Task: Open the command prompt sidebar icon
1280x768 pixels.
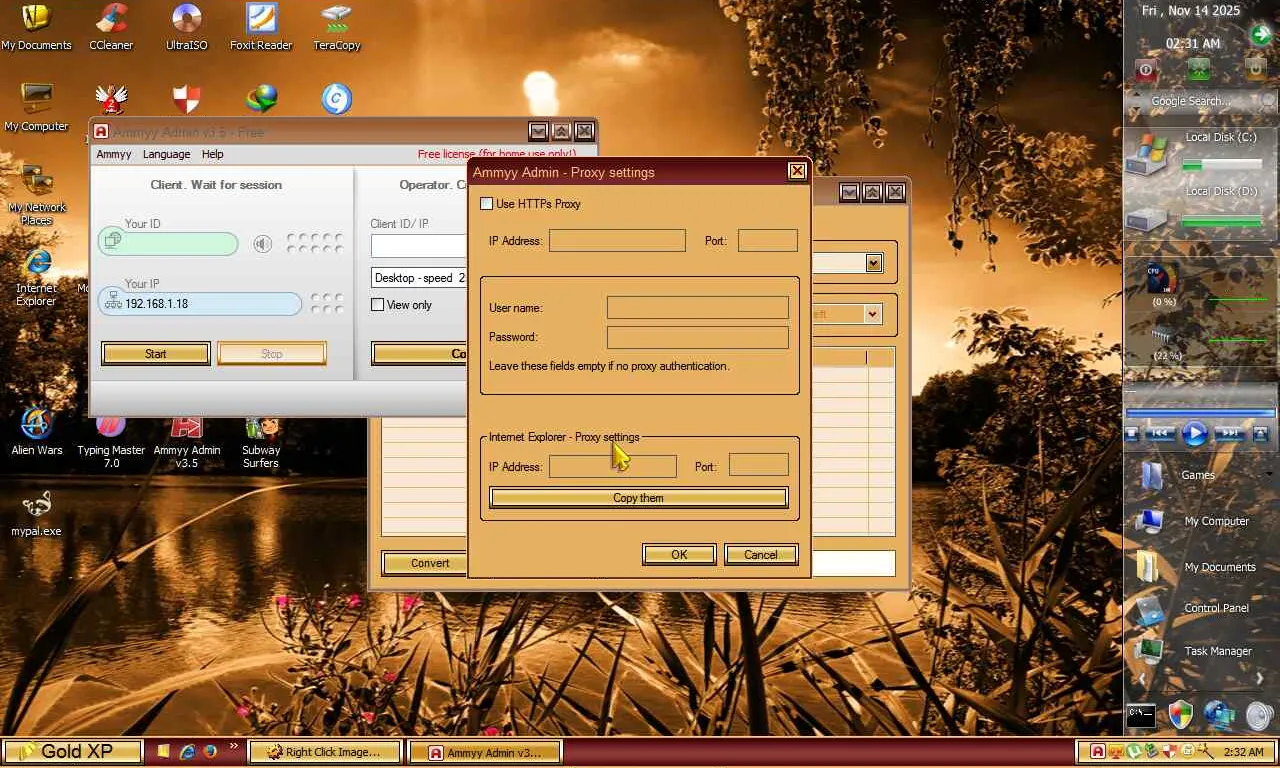Action: coord(1141,714)
